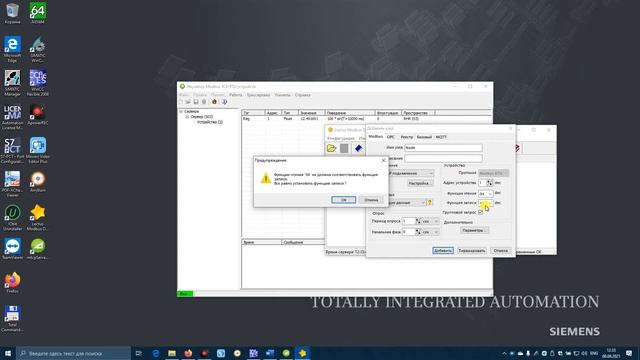Screen dimensions: 640x360
Task: Click Отмена in the warning dialog
Action: point(371,200)
